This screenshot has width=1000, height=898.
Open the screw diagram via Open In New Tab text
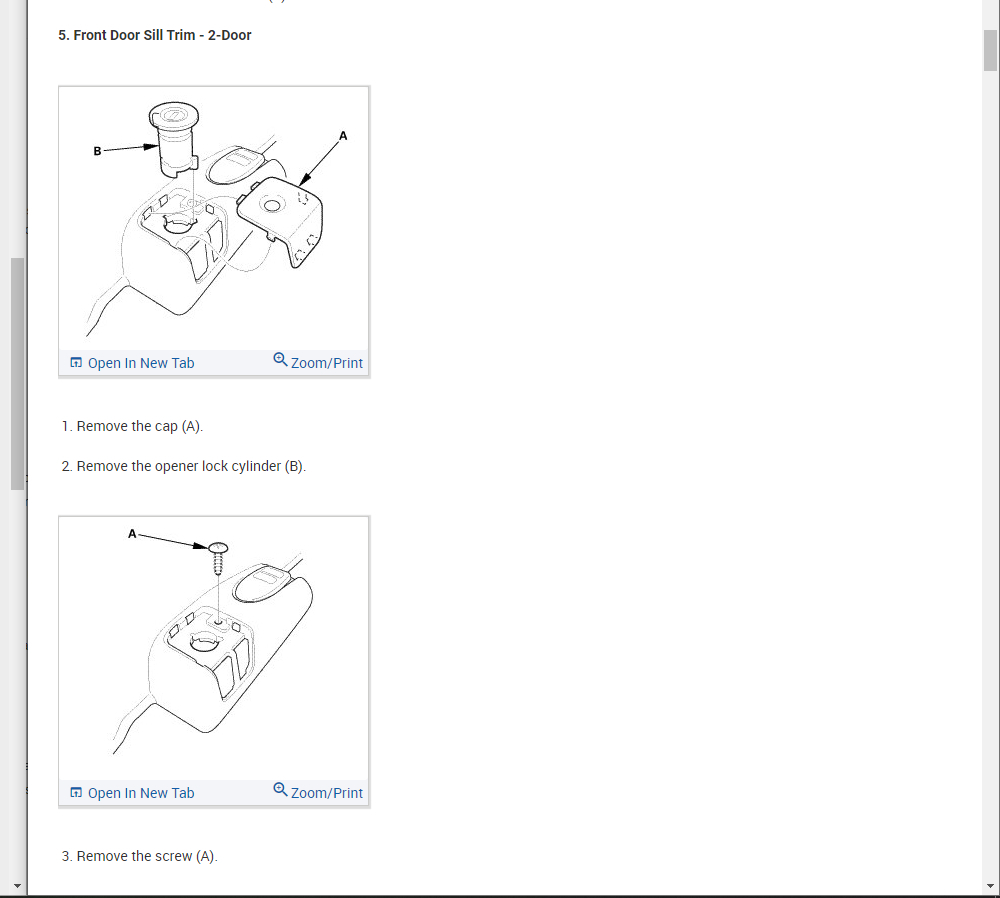(x=141, y=793)
